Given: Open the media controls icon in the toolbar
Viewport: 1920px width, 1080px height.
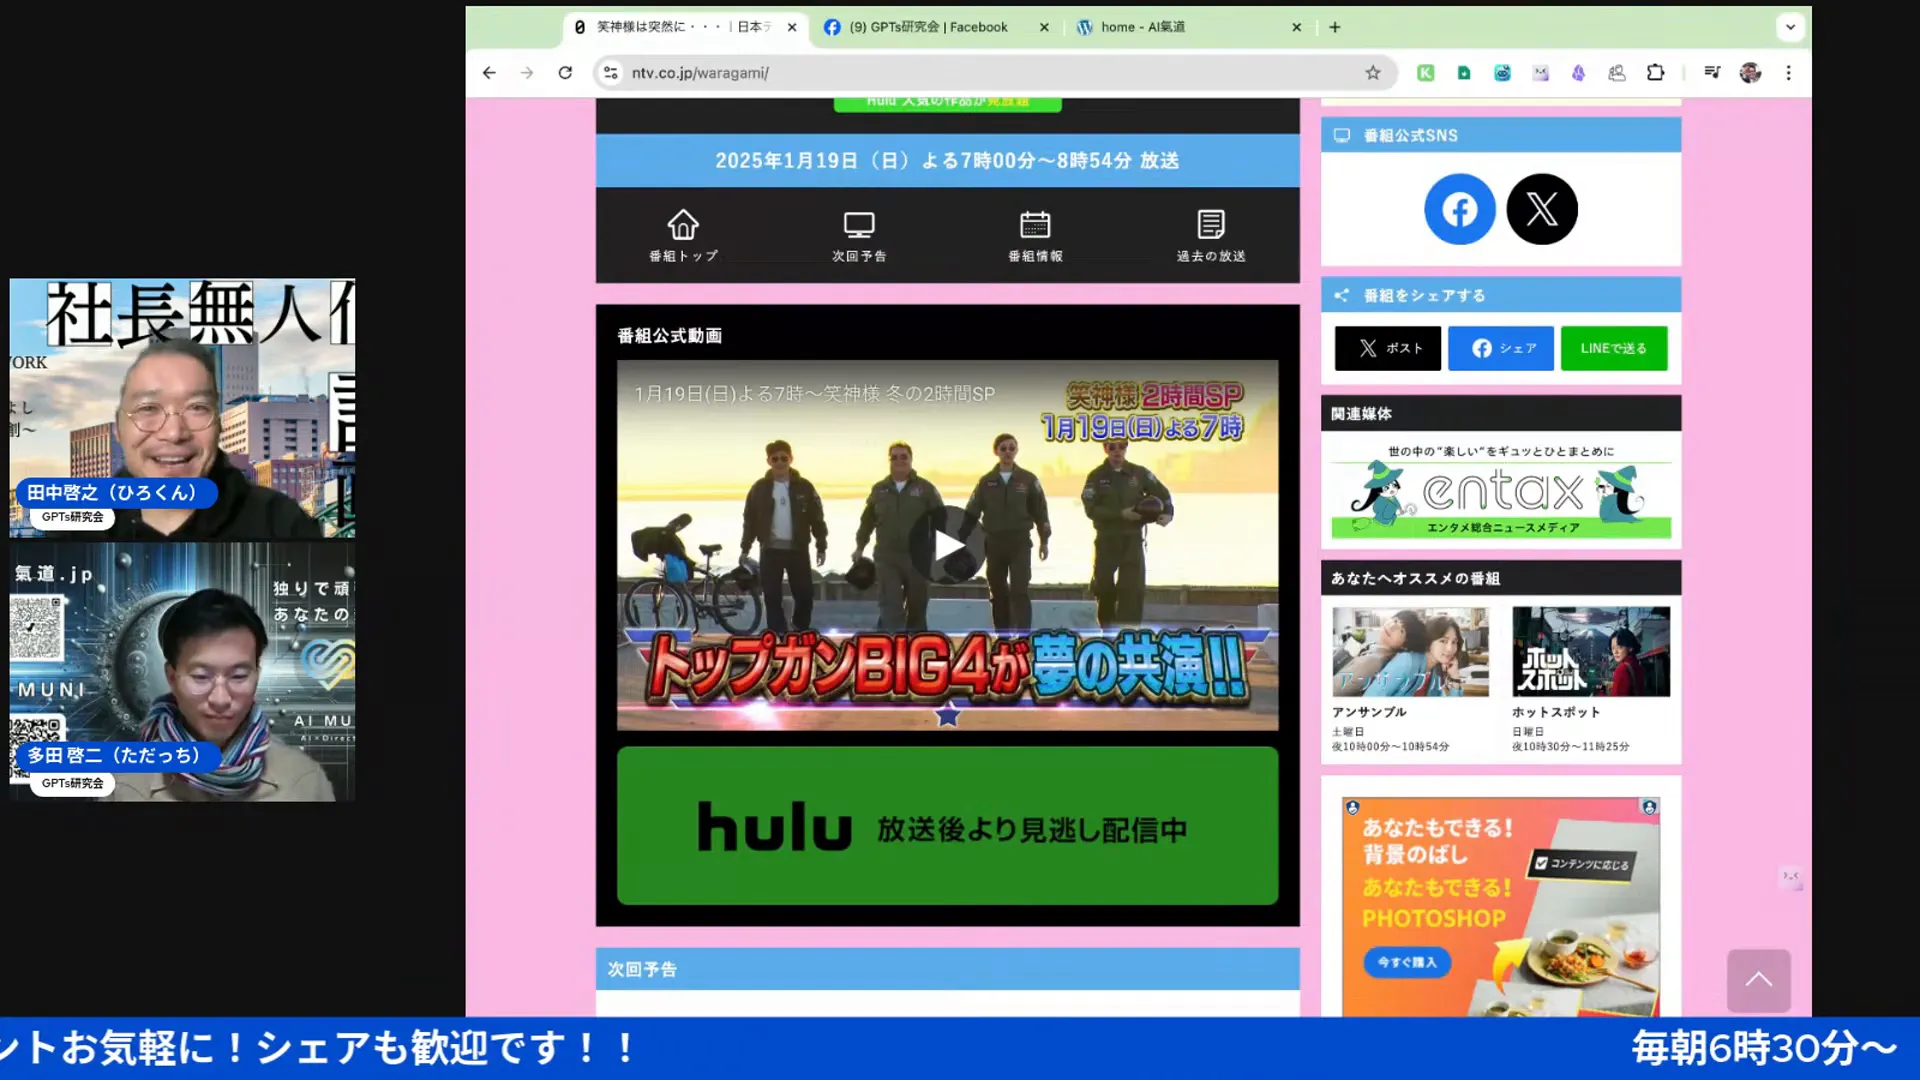Looking at the screenshot, I should coord(1712,73).
